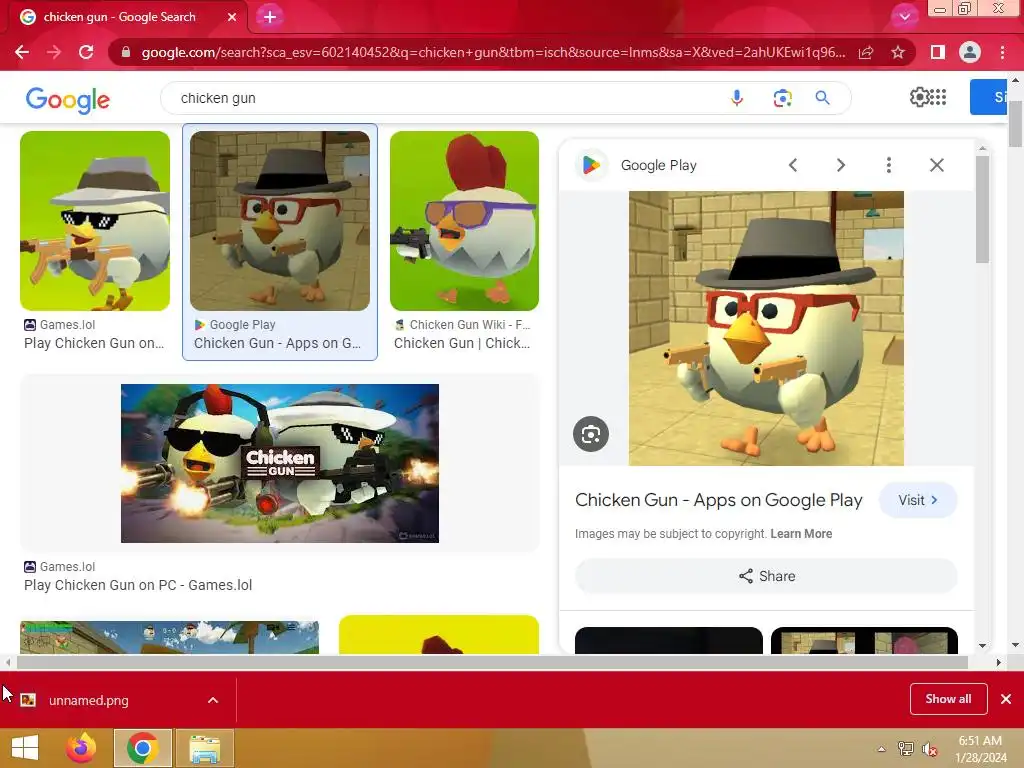1024x768 pixels.
Task: Click the Share button
Action: (766, 576)
